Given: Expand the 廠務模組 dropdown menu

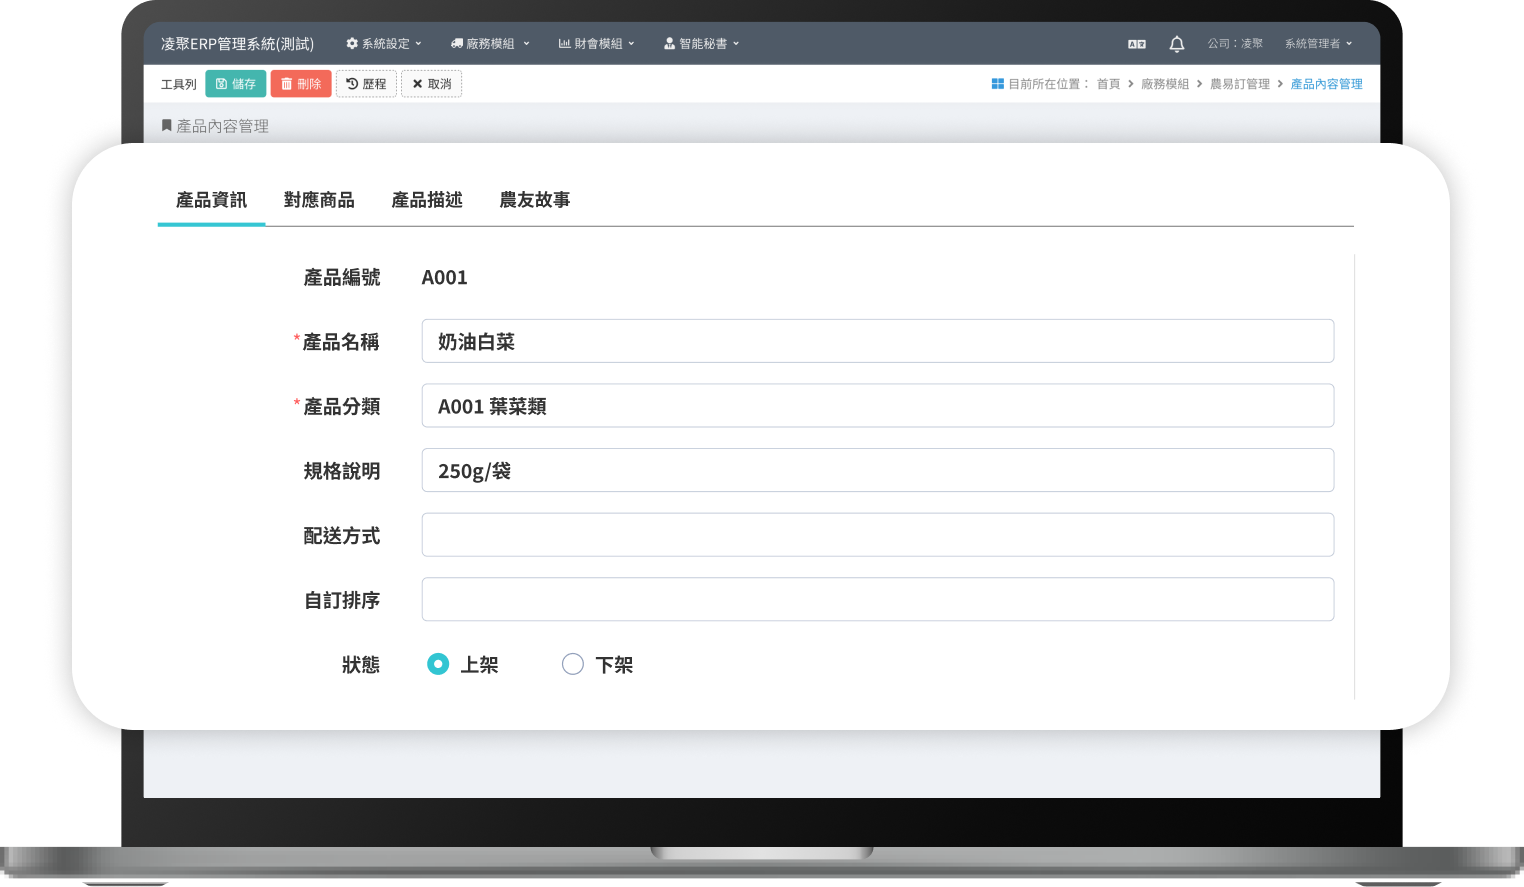Looking at the screenshot, I should point(490,43).
